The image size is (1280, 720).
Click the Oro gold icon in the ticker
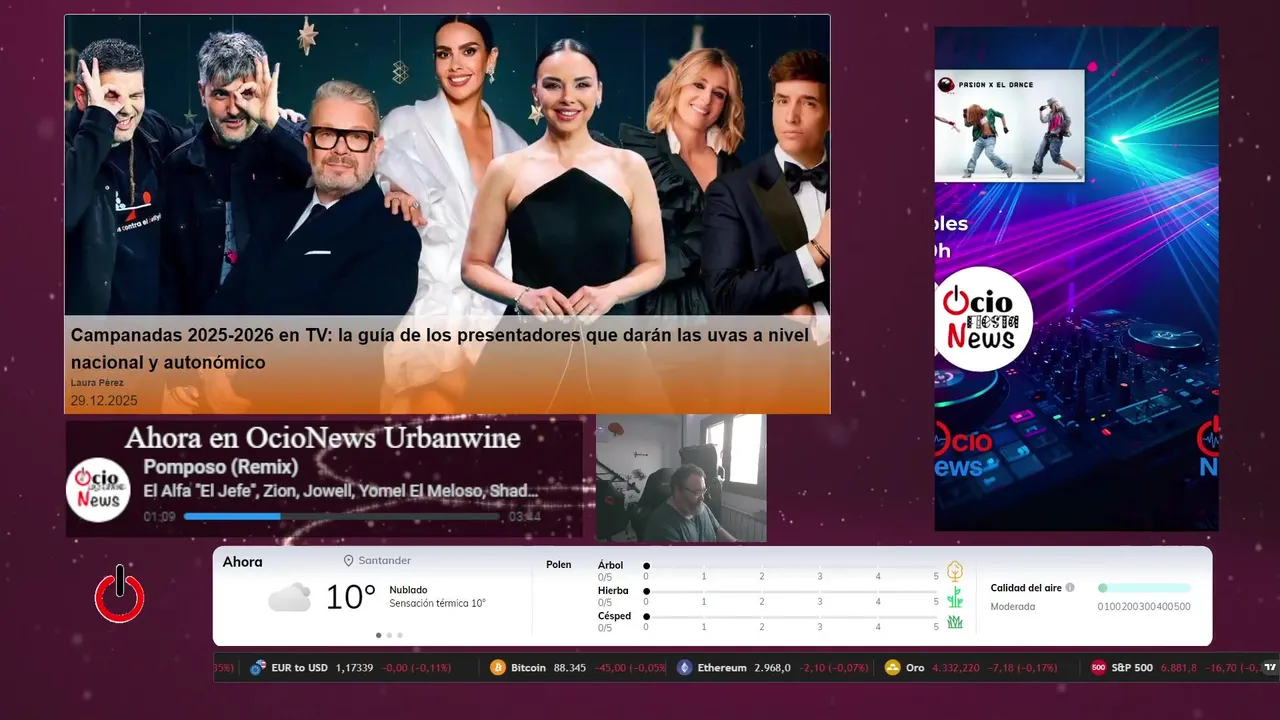[x=893, y=667]
